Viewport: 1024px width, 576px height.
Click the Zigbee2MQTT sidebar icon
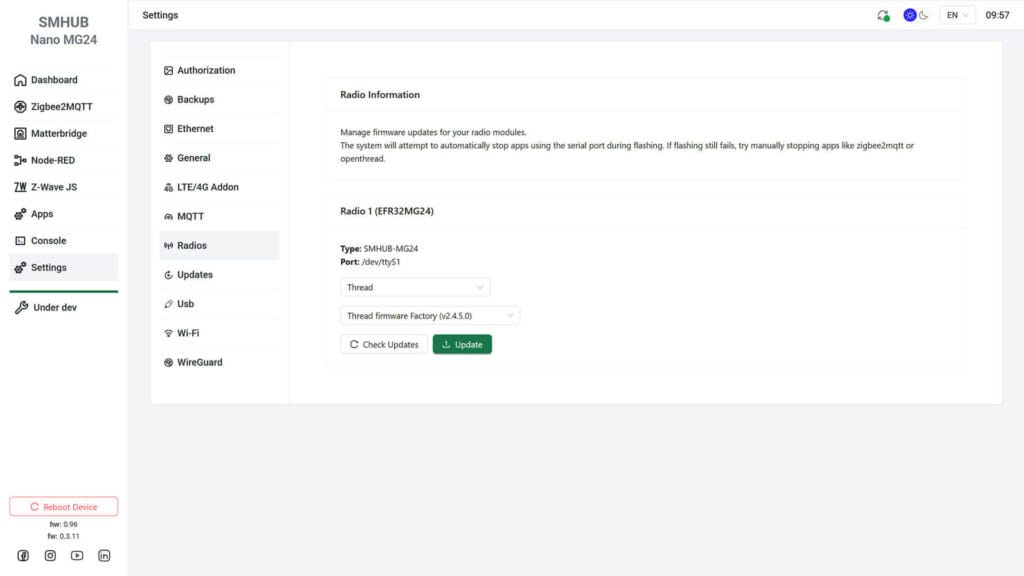click(20, 107)
